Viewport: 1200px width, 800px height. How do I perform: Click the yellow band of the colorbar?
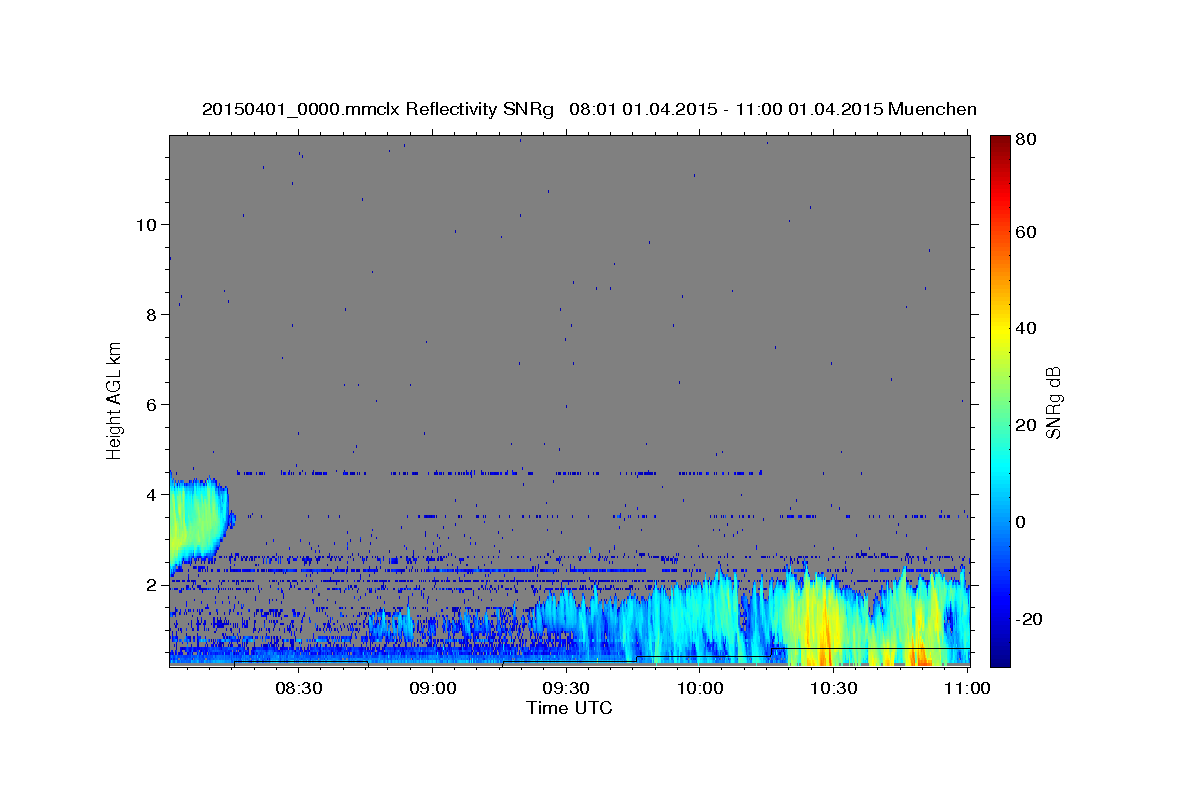coord(1000,328)
